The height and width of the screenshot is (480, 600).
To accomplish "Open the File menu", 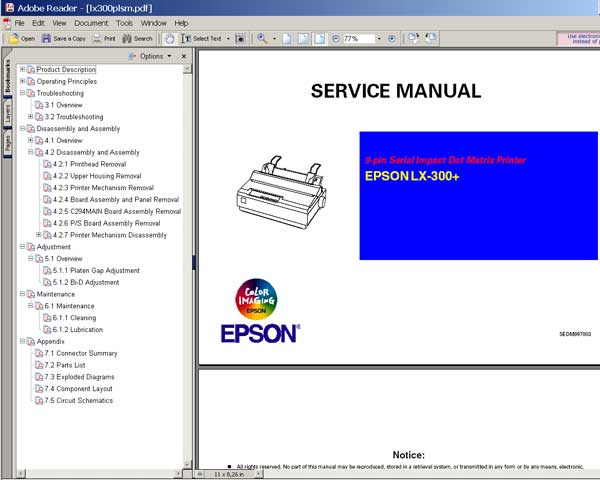I will point(20,23).
